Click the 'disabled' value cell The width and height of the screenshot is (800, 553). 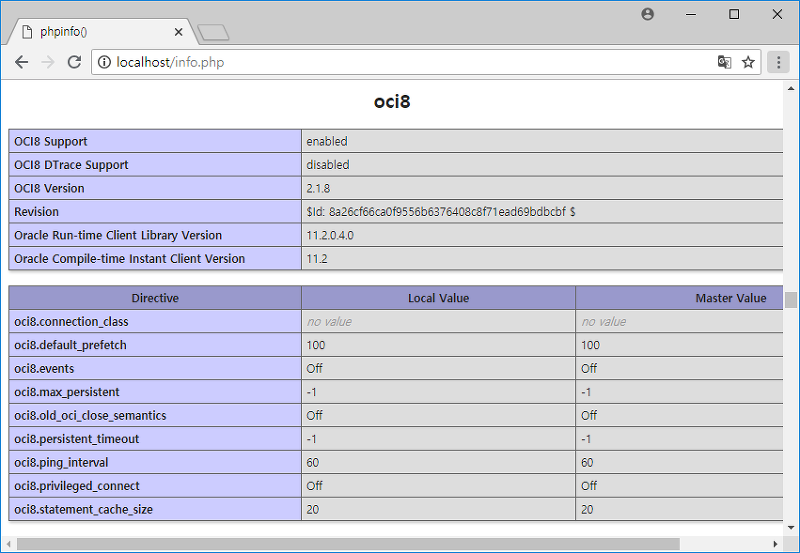(542, 165)
